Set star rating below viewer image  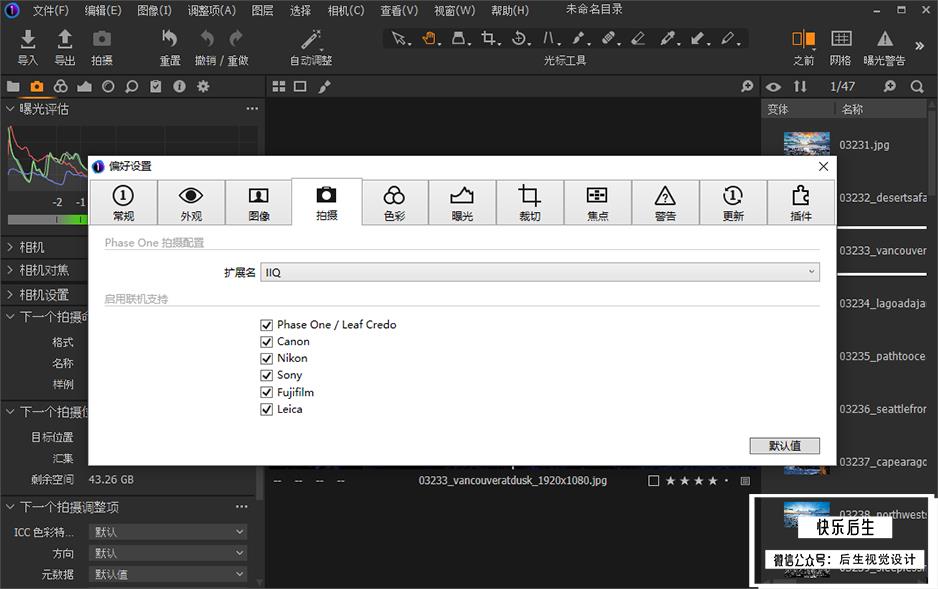click(696, 481)
